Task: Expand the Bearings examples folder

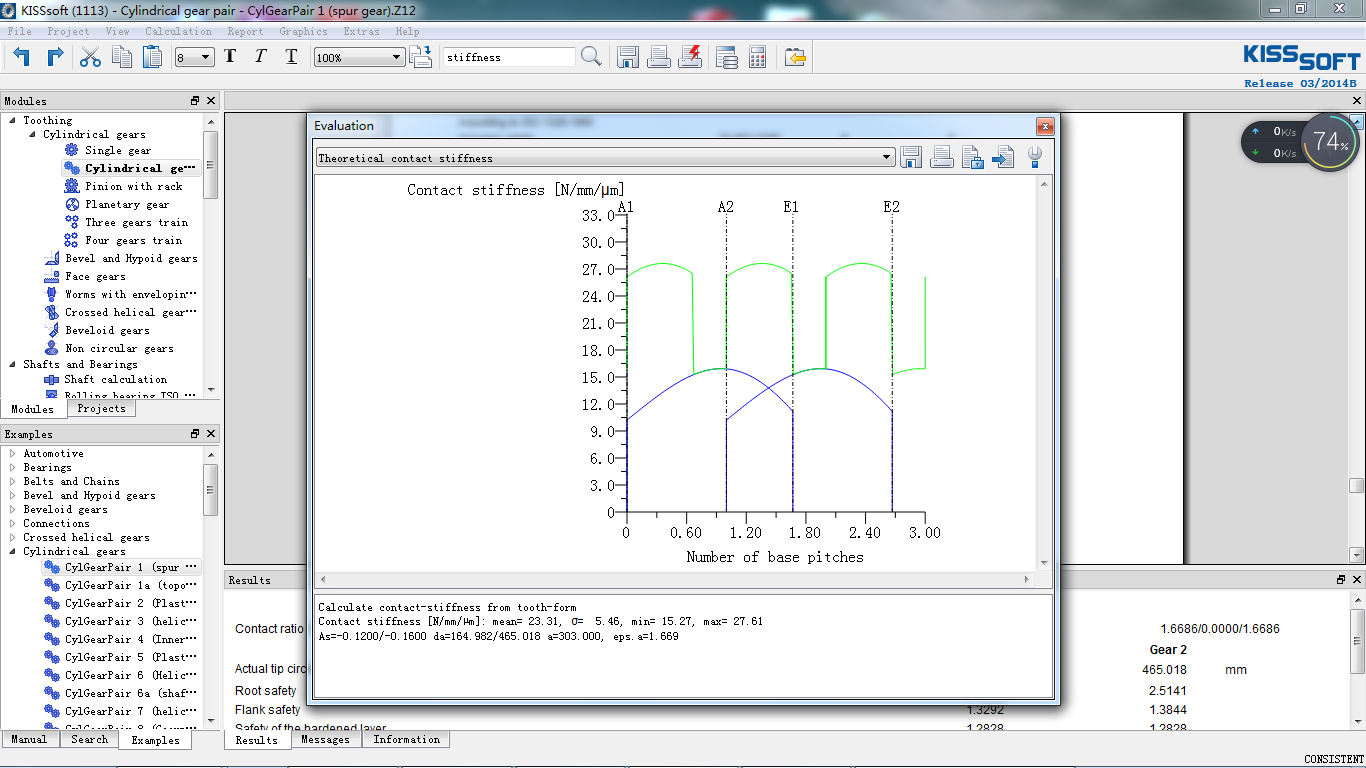Action: point(13,467)
